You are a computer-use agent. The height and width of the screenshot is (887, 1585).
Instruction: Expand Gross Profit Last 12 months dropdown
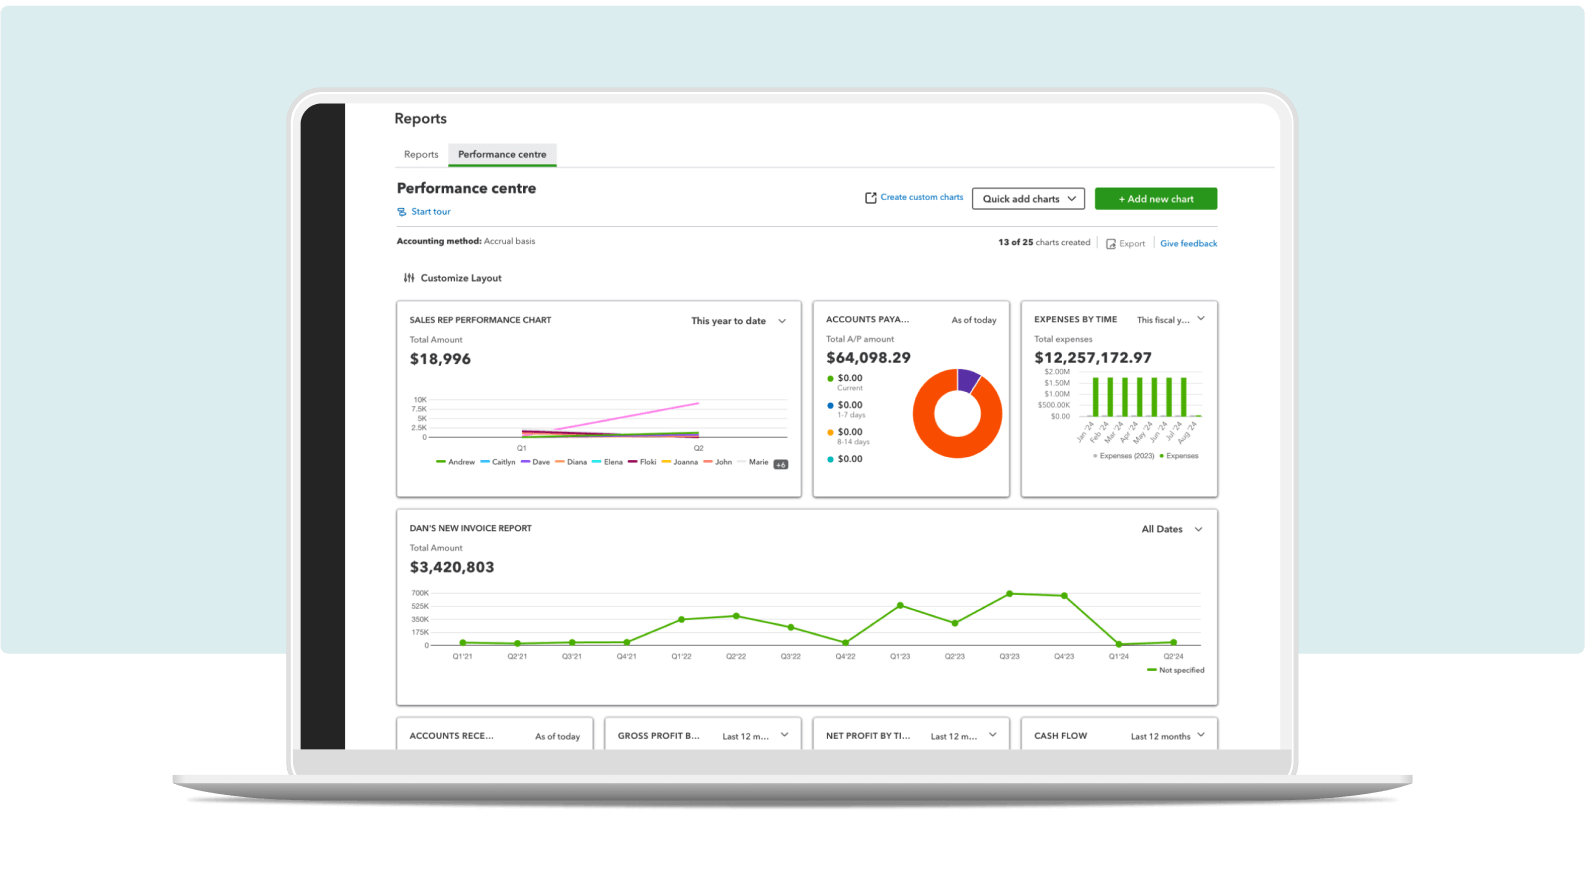click(x=755, y=736)
